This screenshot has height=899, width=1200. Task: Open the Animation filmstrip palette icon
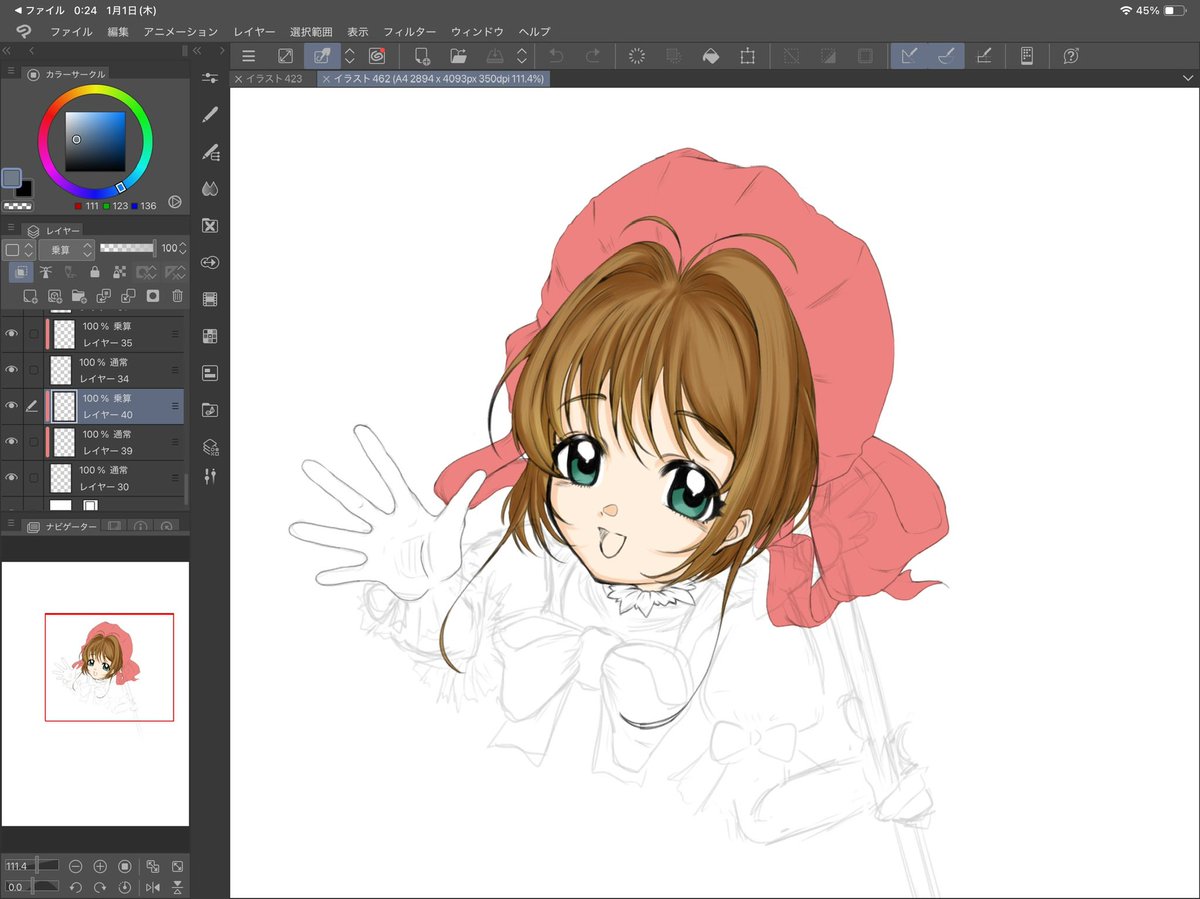(210, 299)
